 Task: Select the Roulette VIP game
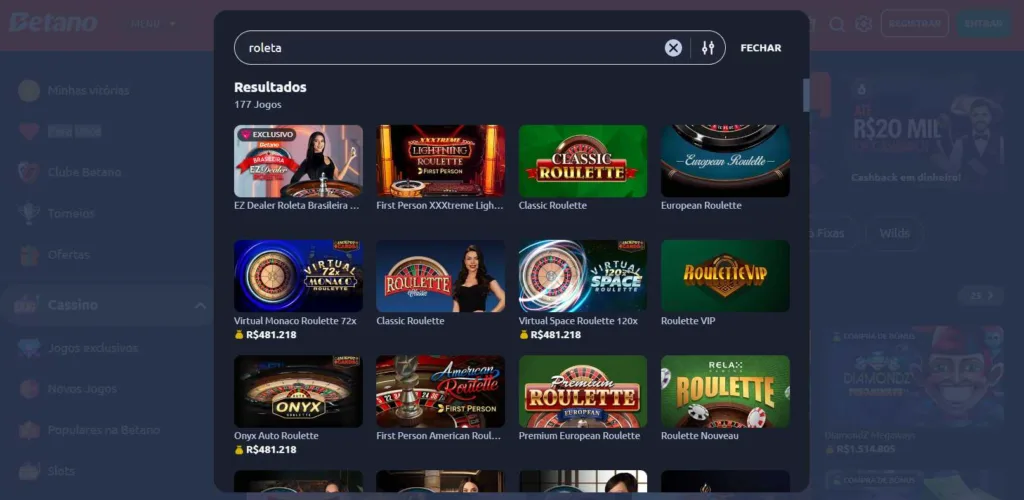tap(725, 276)
